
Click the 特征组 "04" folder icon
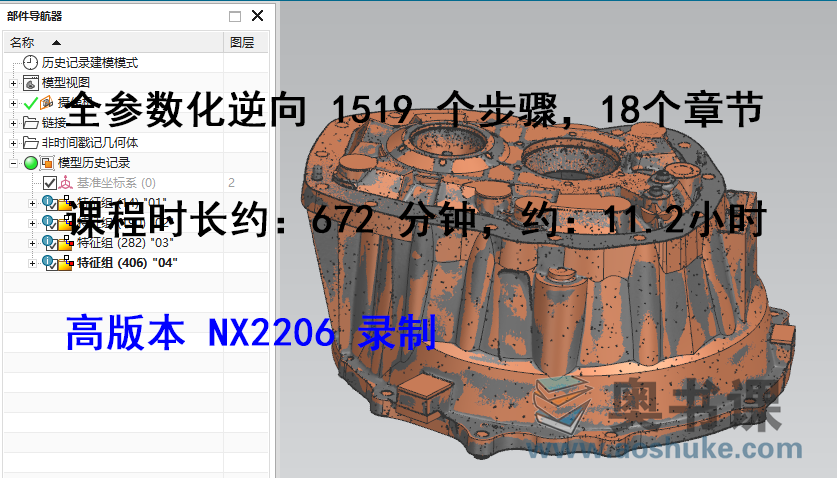pyautogui.click(x=66, y=263)
